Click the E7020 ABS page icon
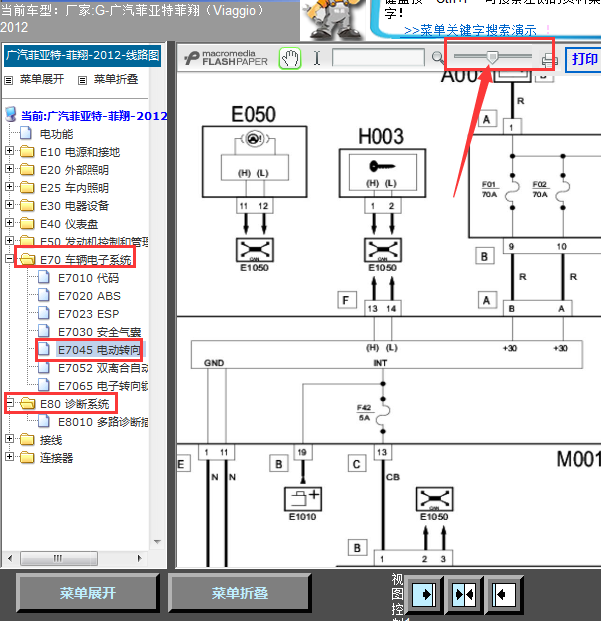 (44, 295)
